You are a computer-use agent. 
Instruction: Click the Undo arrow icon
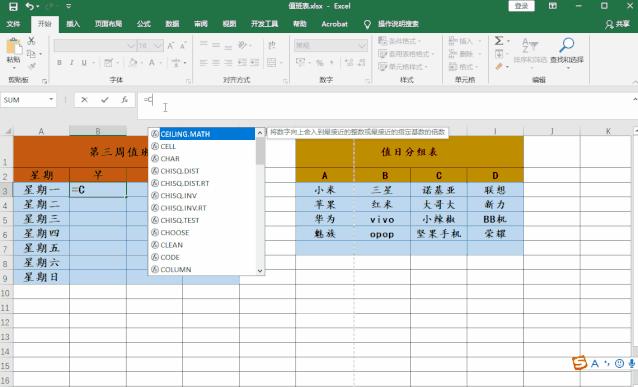point(29,6)
